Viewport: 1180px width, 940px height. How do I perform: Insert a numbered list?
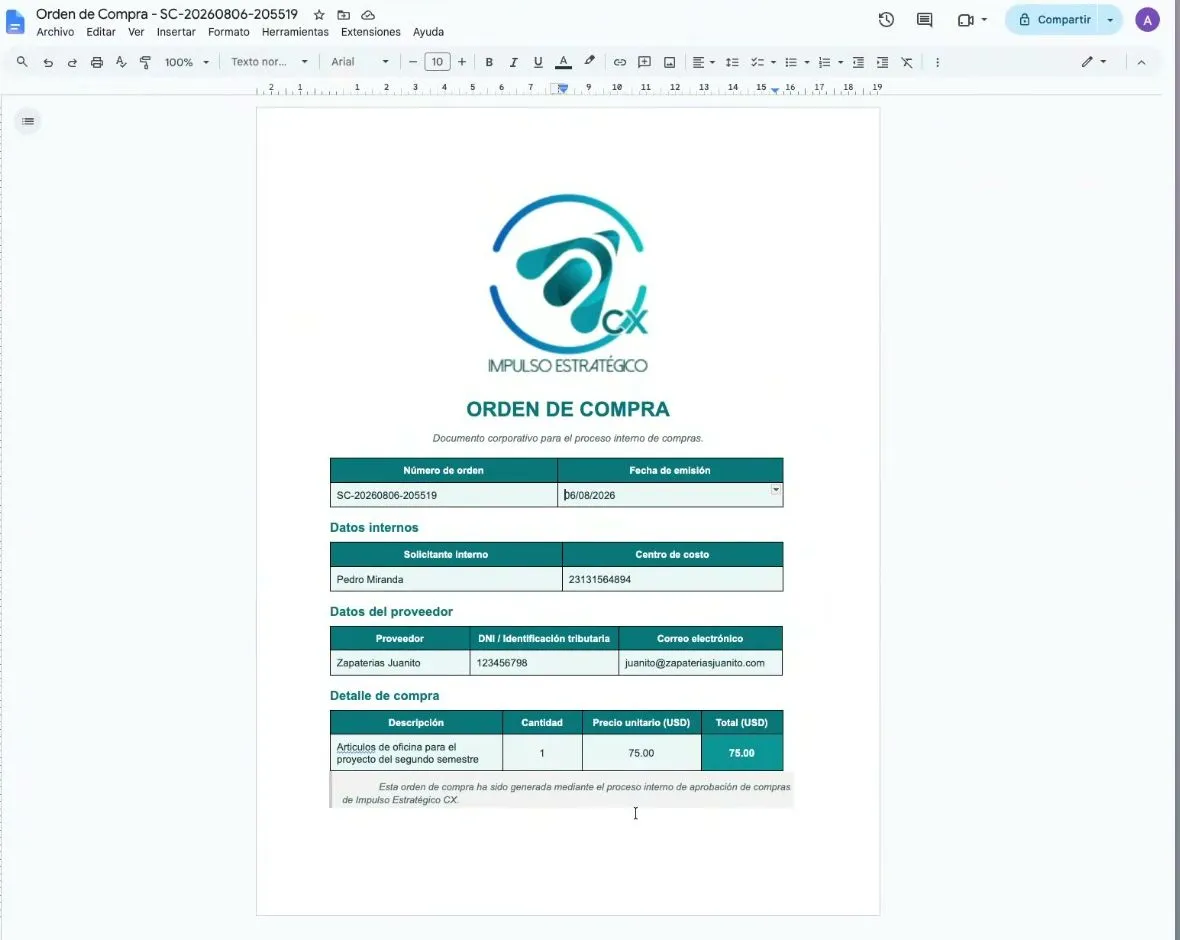[824, 62]
